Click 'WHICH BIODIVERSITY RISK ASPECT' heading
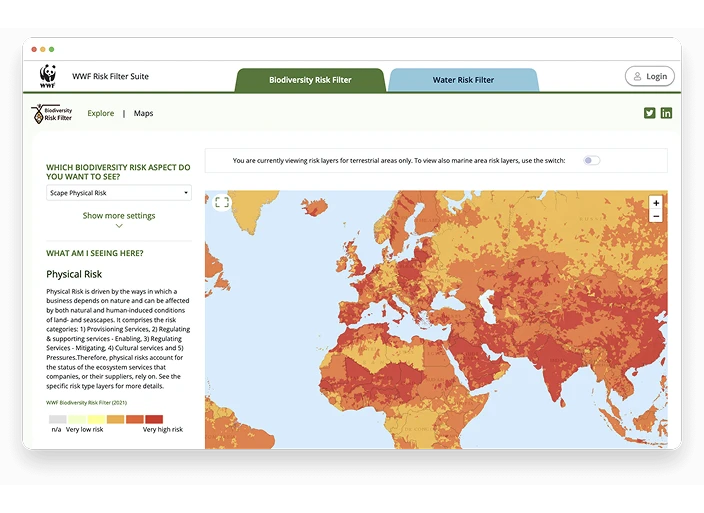The width and height of the screenshot is (704, 513). point(118,172)
